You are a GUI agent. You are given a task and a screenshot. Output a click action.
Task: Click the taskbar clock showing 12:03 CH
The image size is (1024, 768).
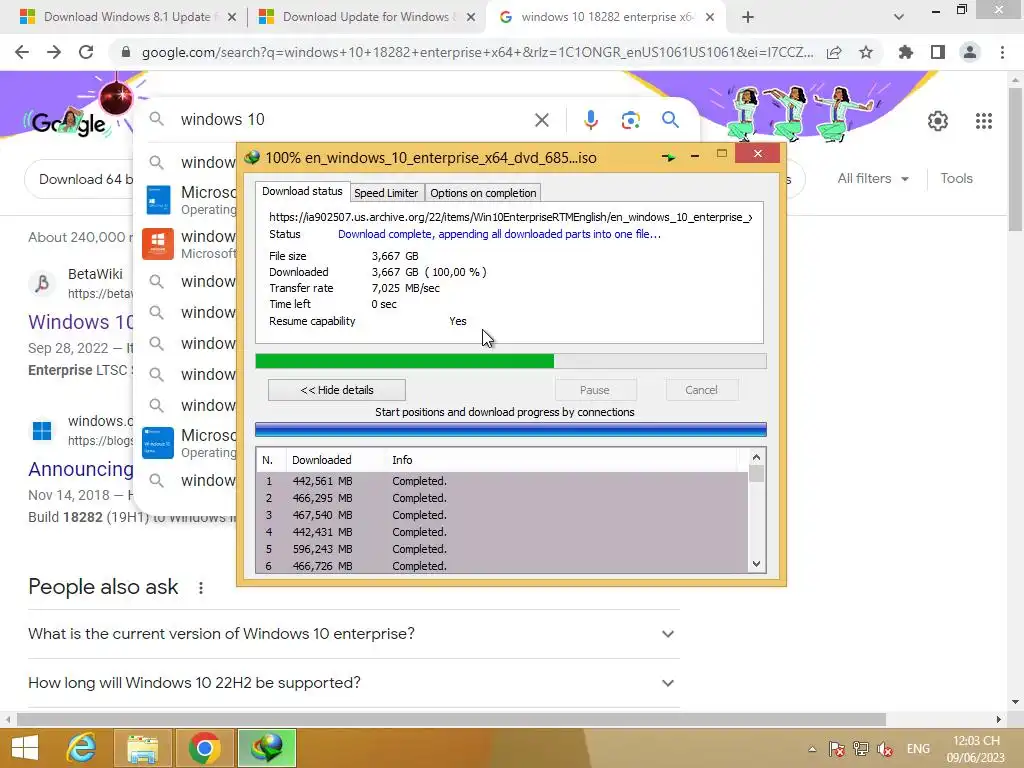click(976, 749)
